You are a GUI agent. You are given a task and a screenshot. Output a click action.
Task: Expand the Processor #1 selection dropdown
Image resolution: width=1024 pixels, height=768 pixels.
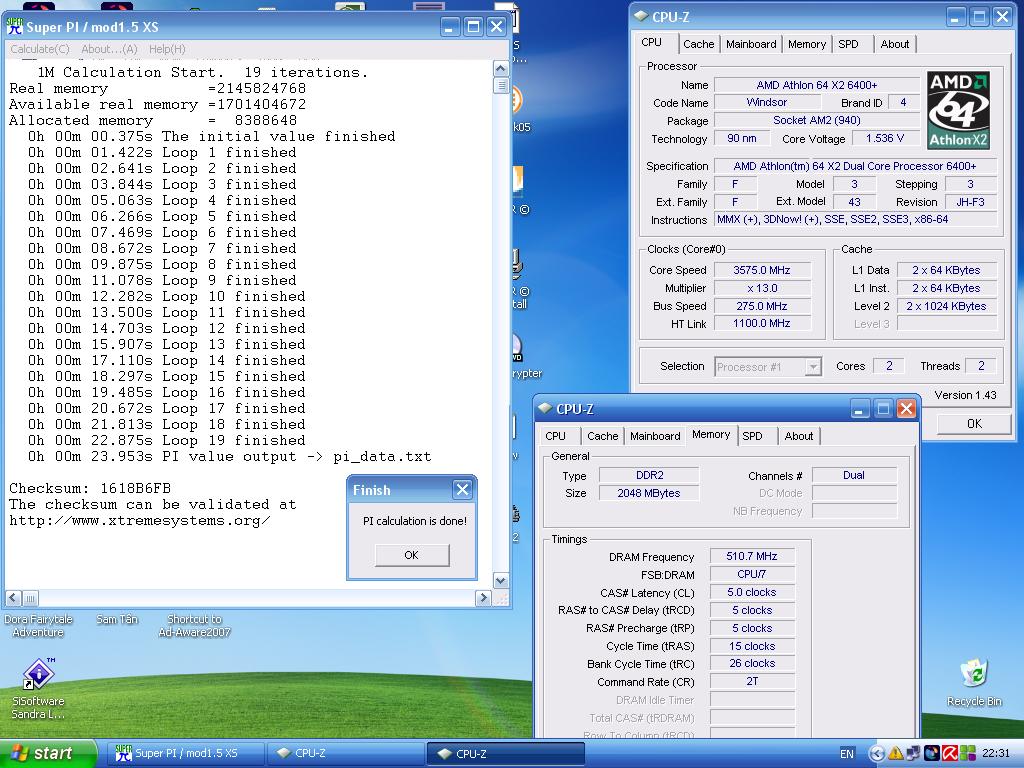813,367
